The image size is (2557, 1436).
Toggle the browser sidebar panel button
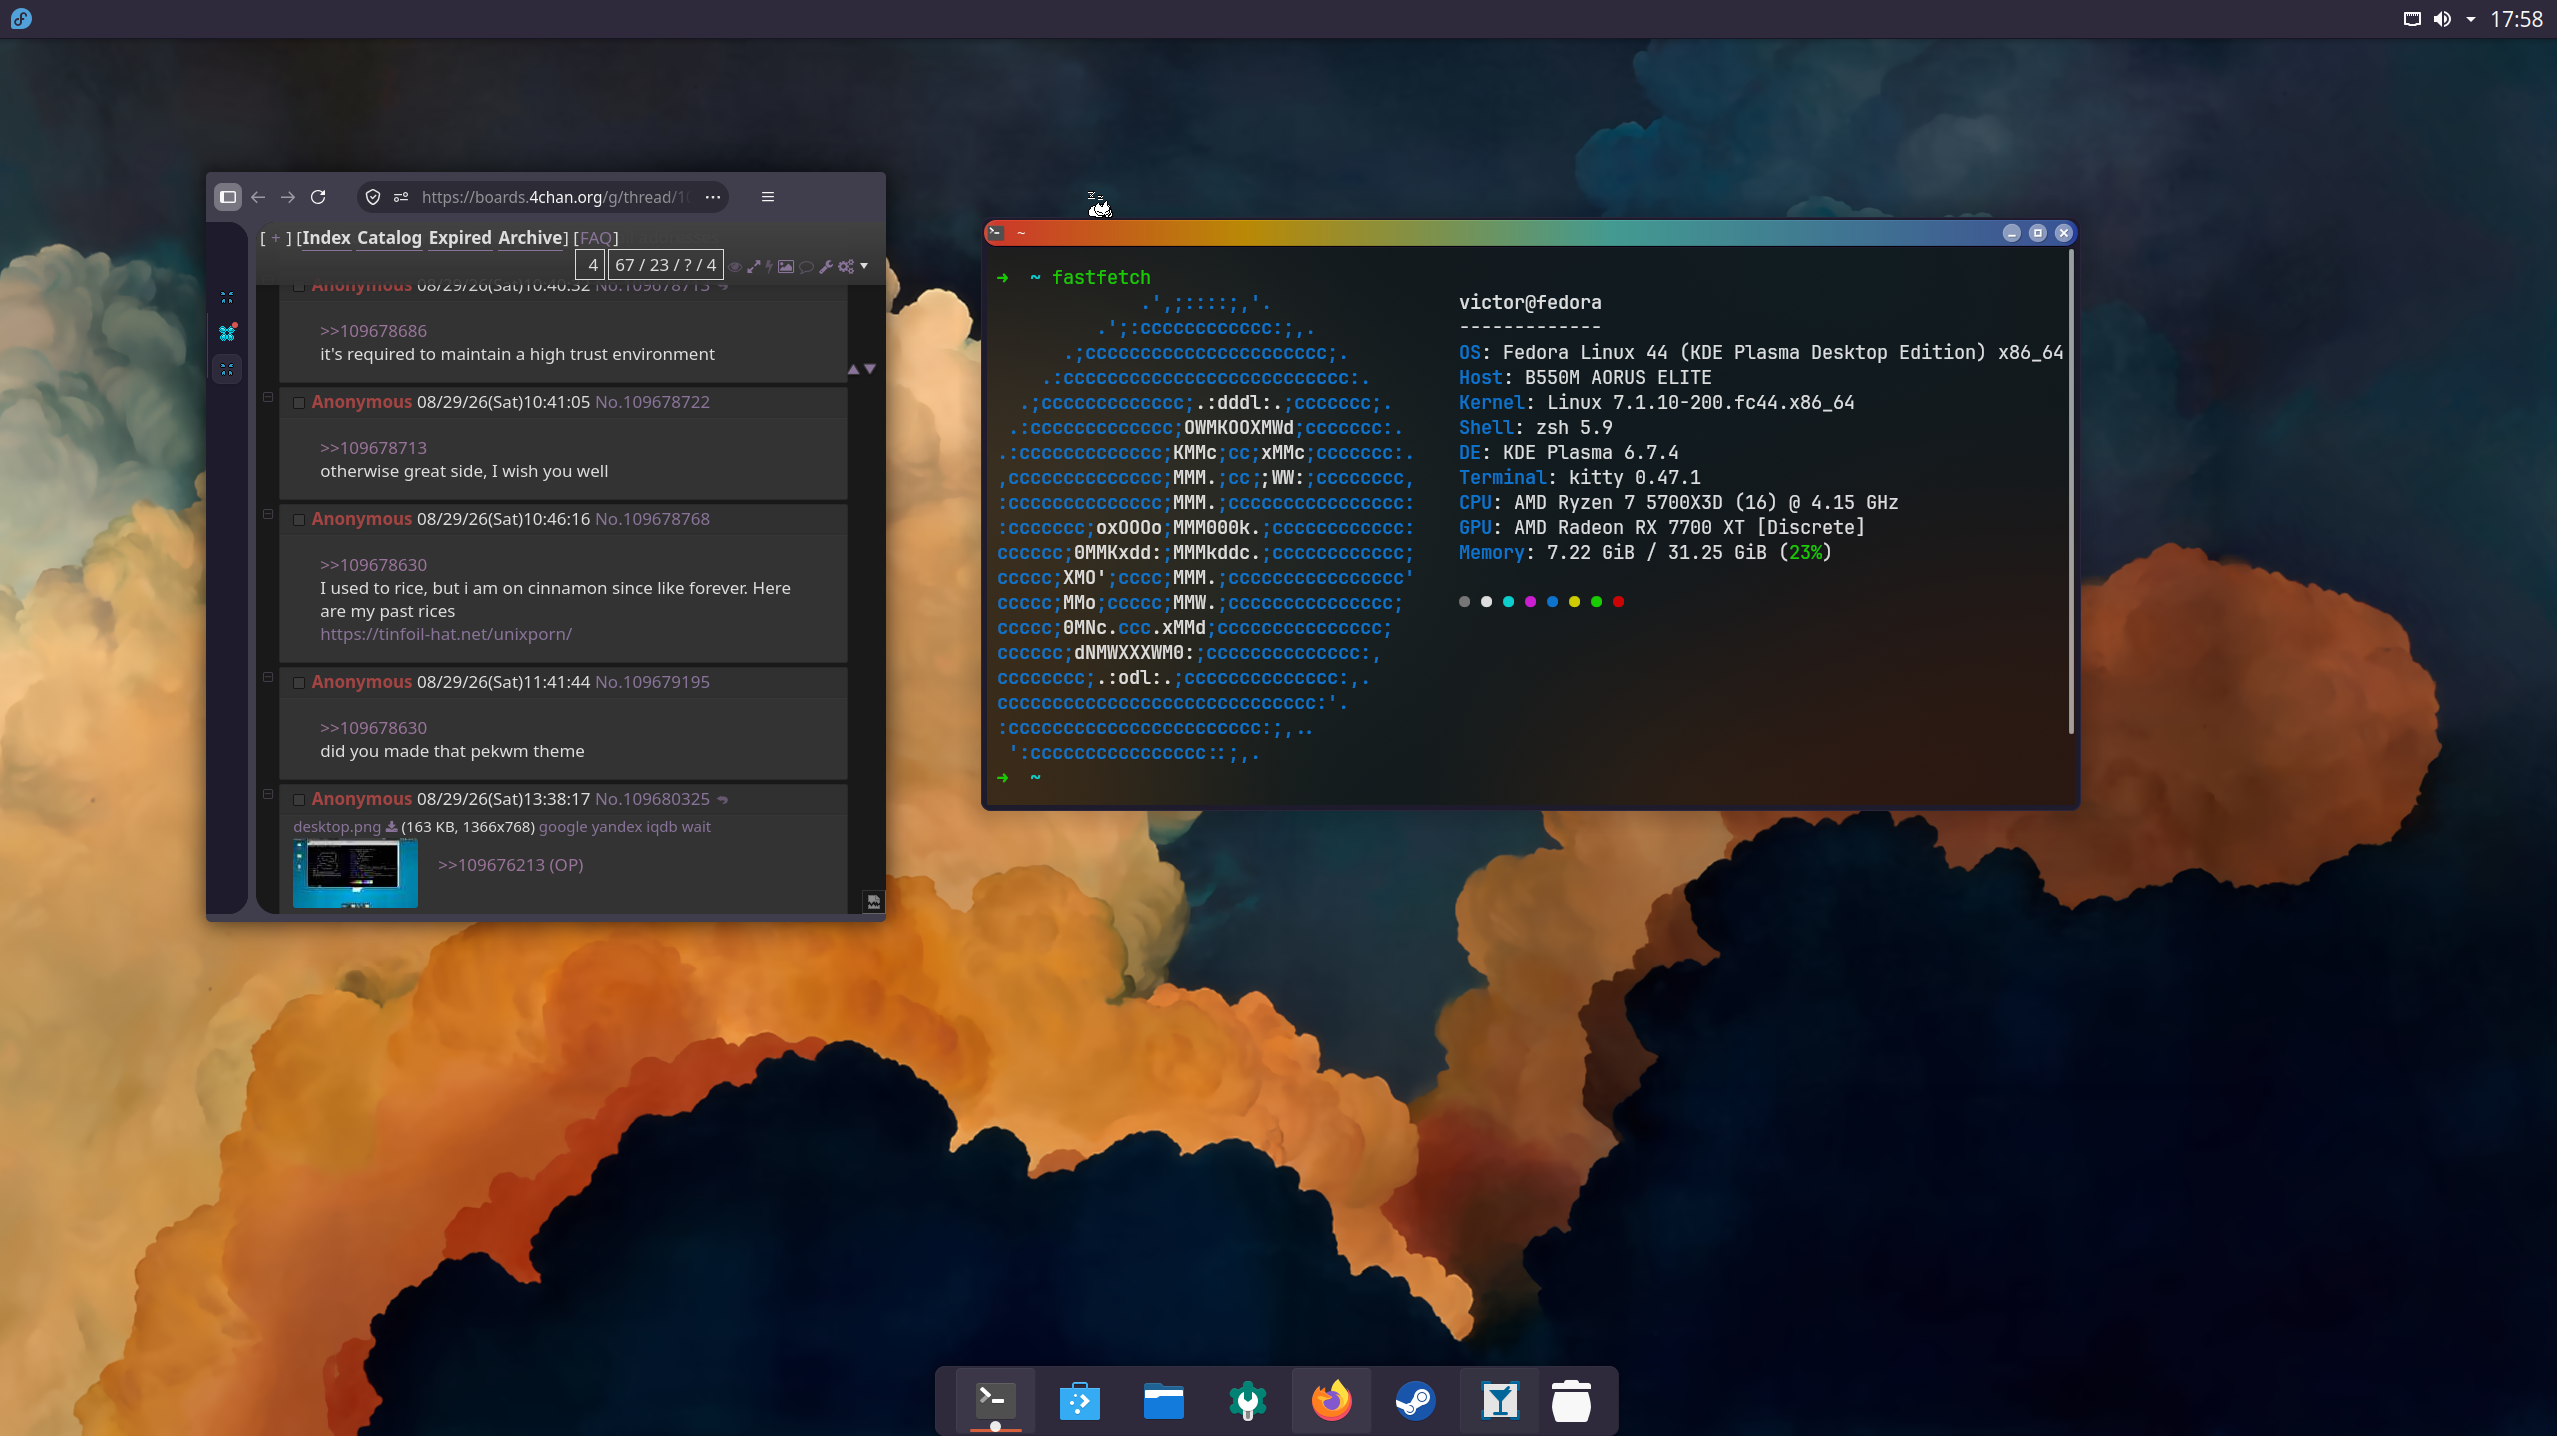click(228, 197)
